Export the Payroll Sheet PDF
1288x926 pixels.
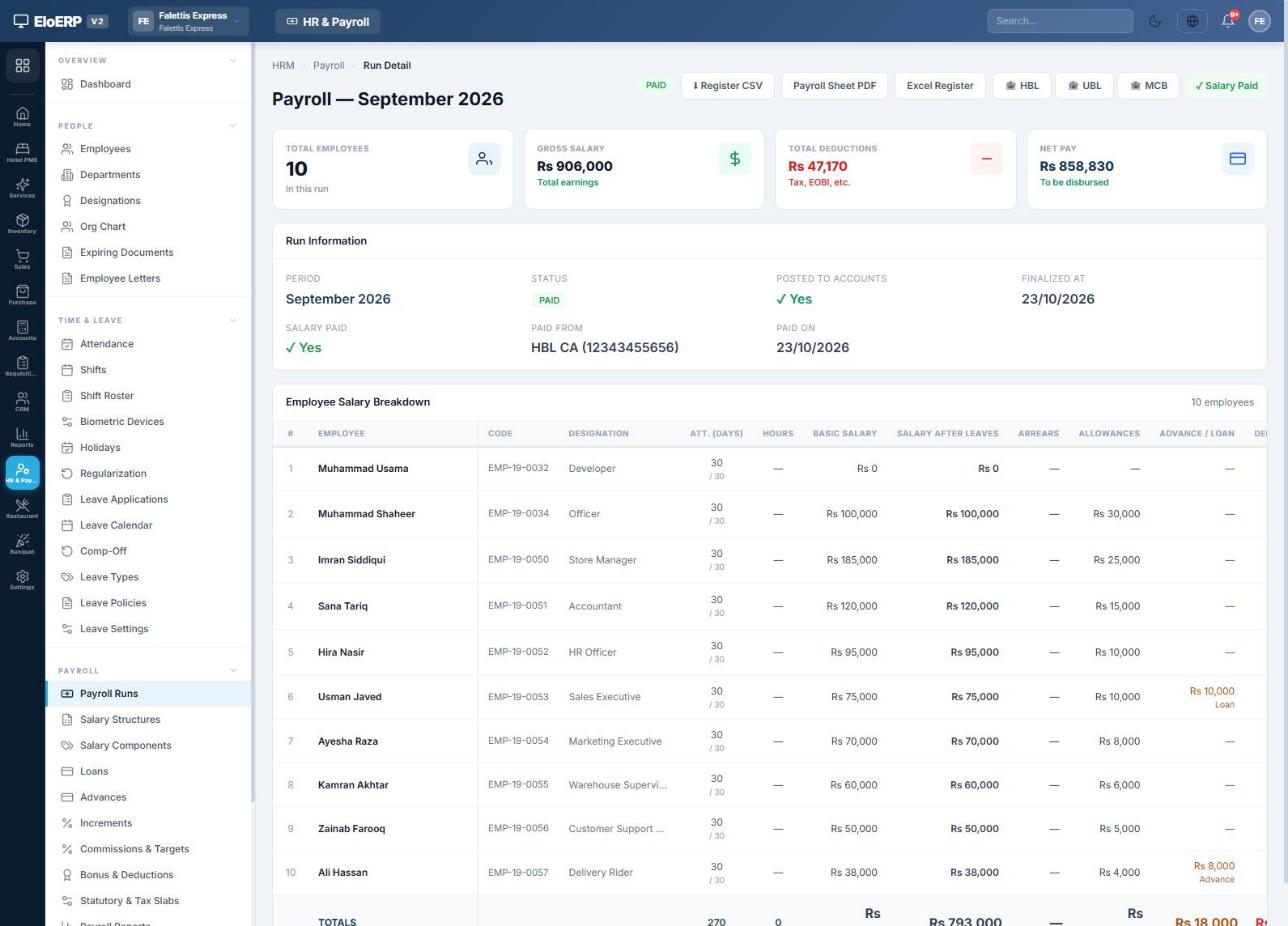(834, 86)
